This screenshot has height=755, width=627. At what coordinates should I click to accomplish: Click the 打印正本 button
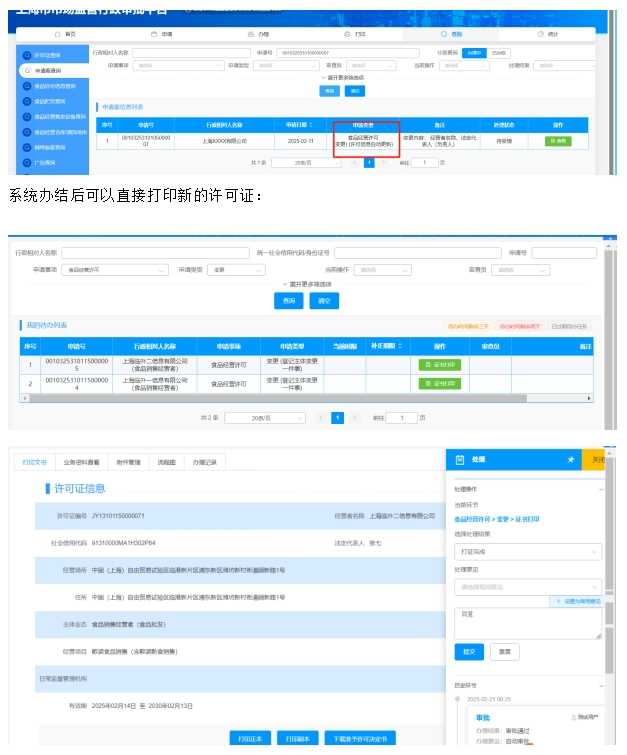coord(250,738)
